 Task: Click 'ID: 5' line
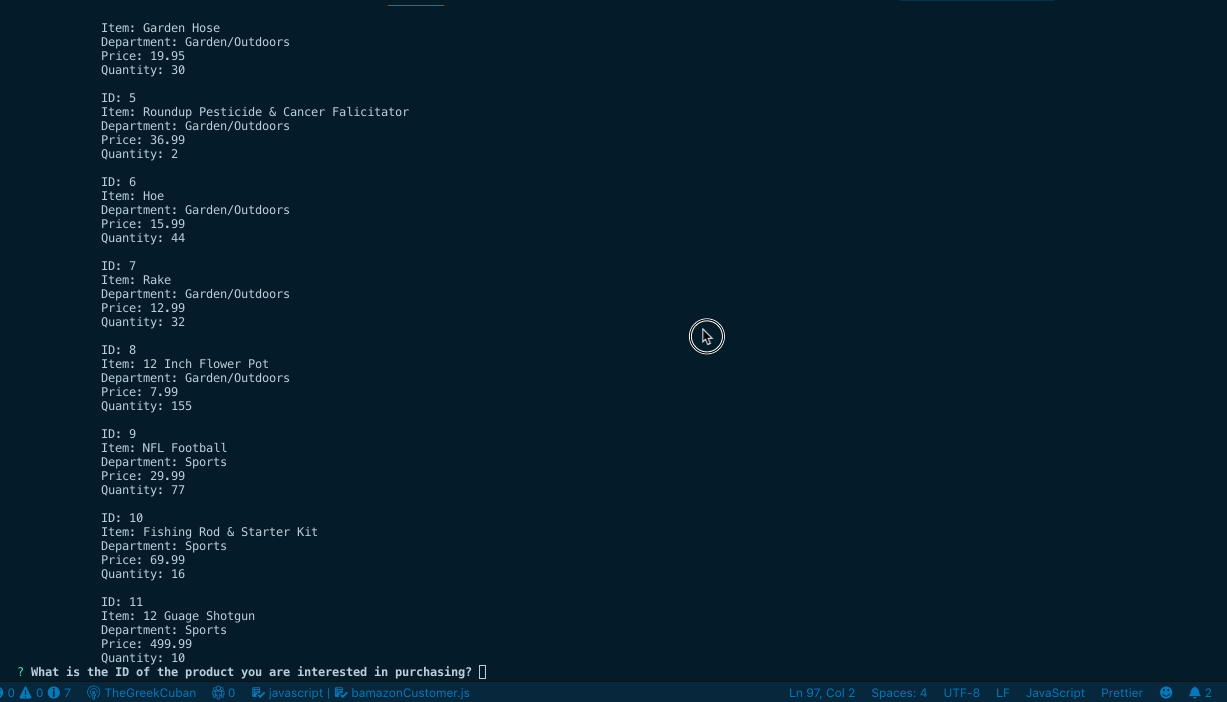tap(118, 98)
